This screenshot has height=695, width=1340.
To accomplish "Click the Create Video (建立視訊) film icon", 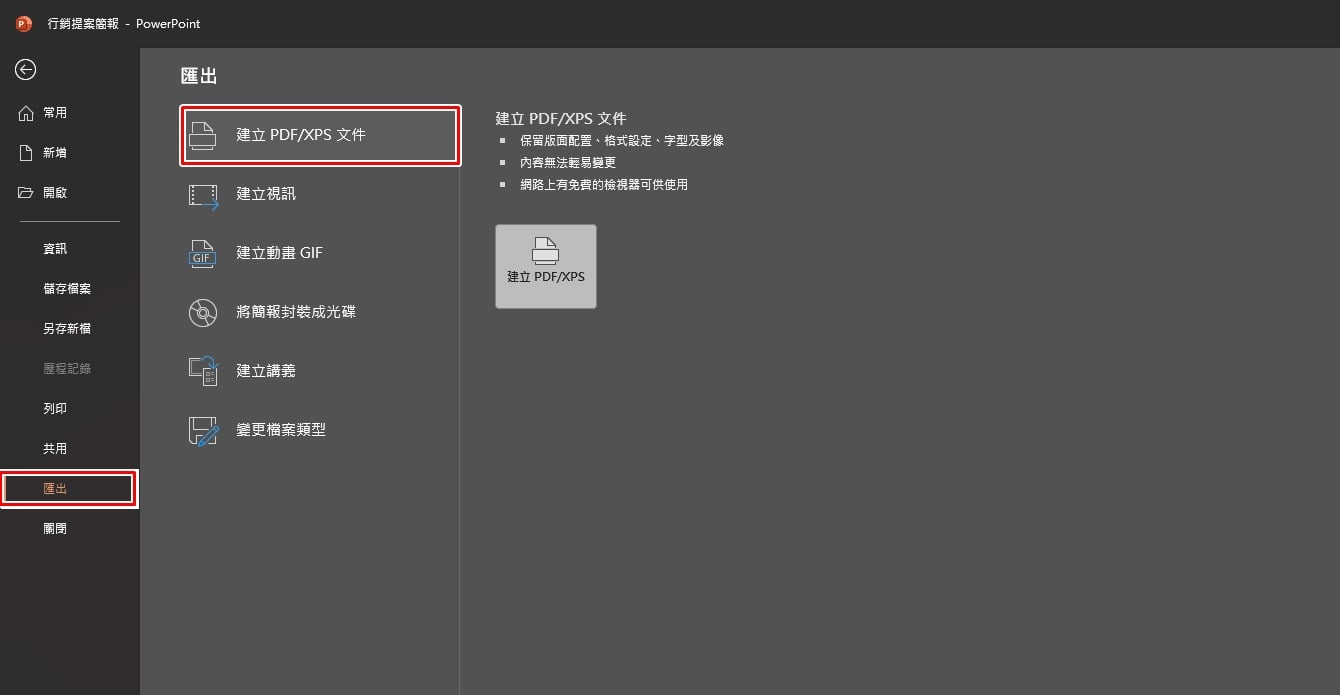I will [x=203, y=195].
